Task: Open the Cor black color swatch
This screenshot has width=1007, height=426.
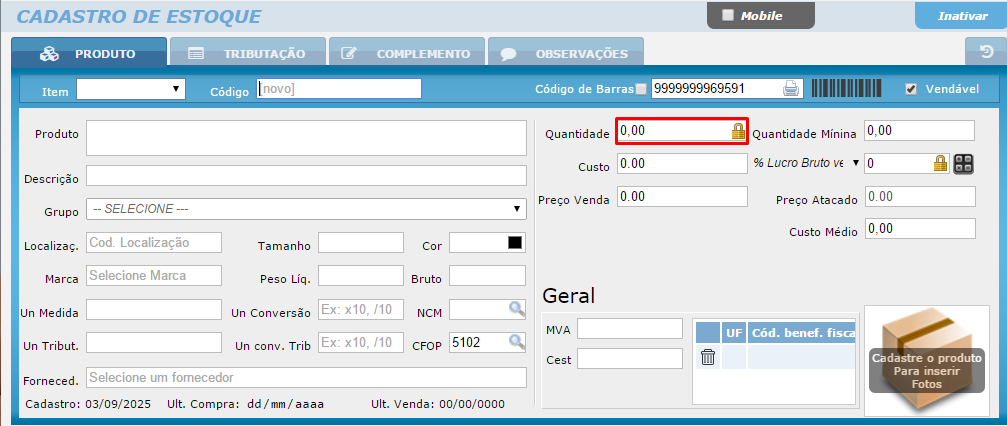Action: (x=515, y=243)
